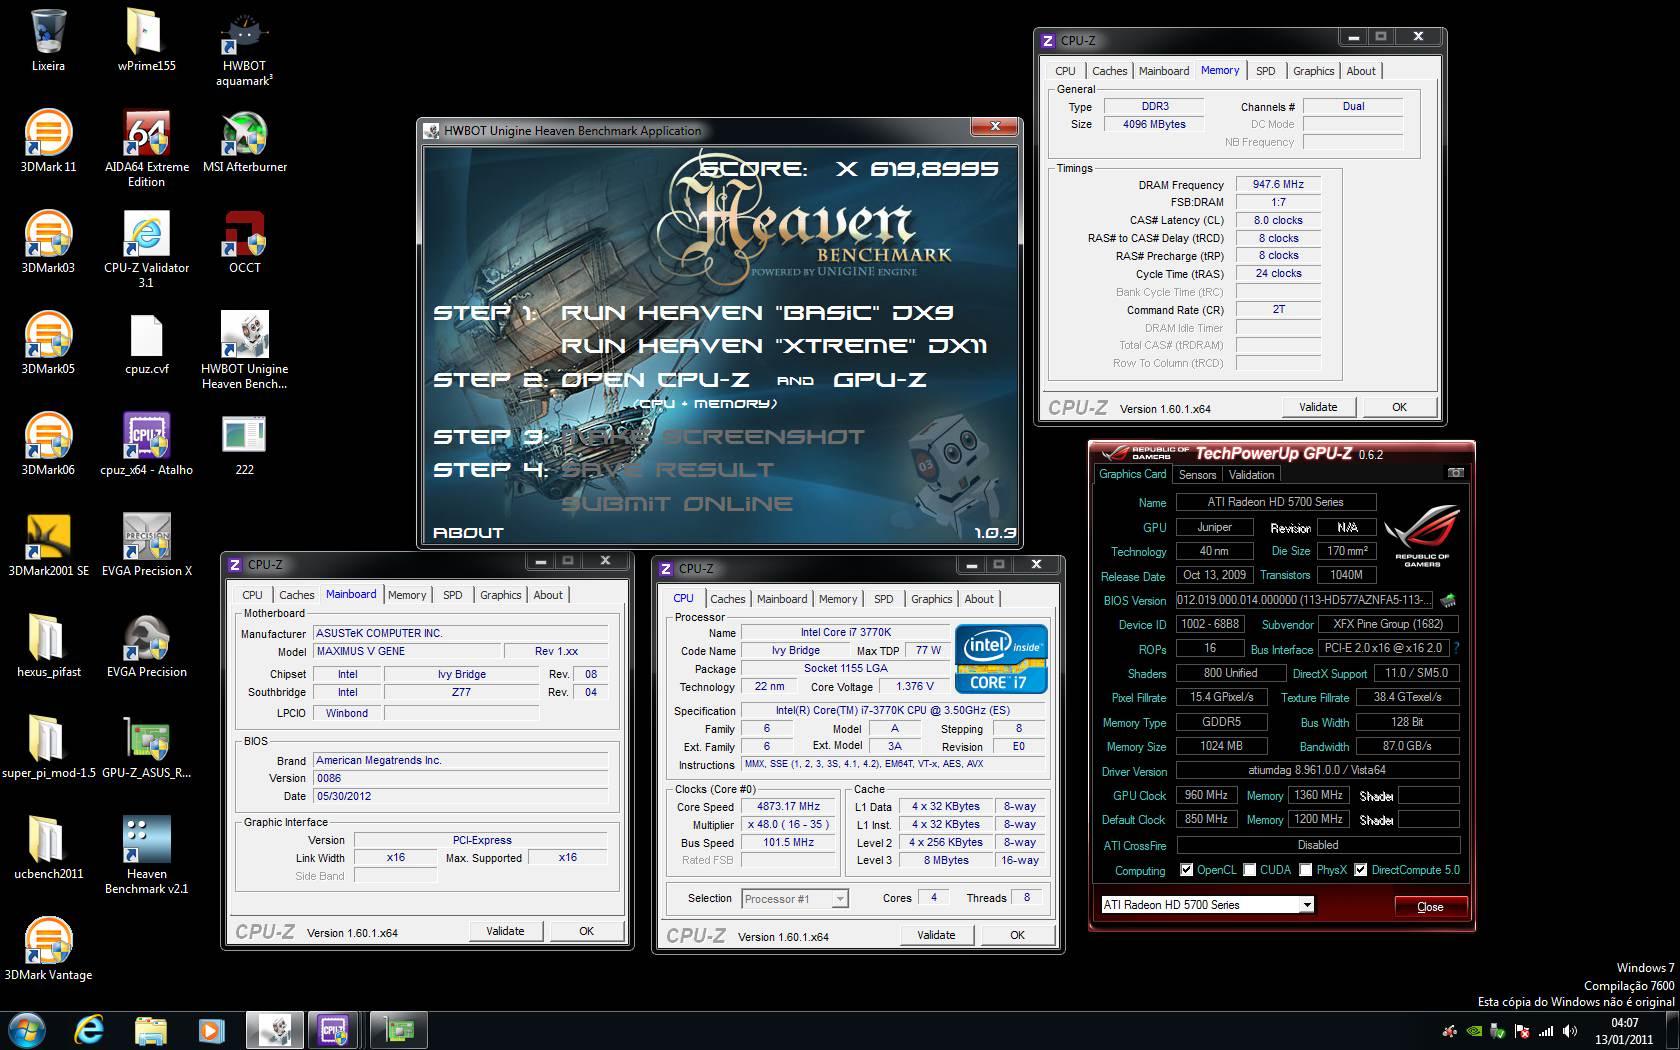Open the Windows Start button
The image size is (1680, 1050).
(26, 1029)
